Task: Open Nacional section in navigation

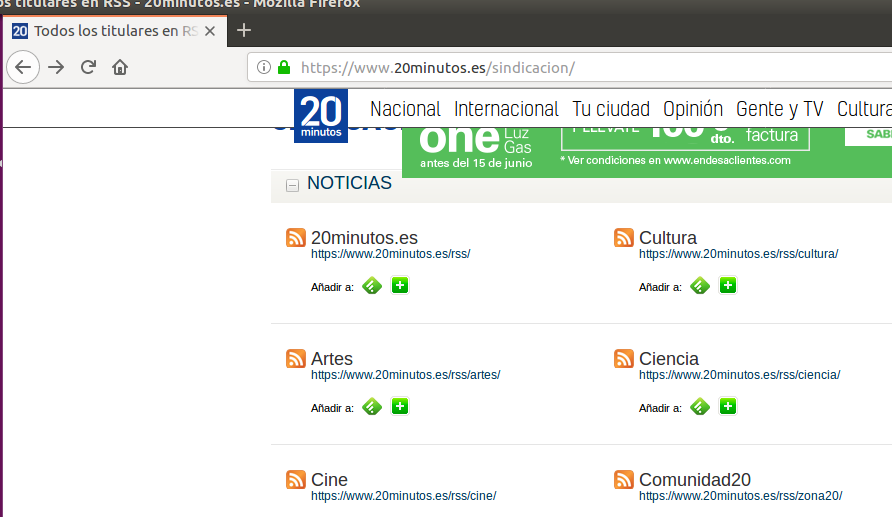Action: [405, 109]
